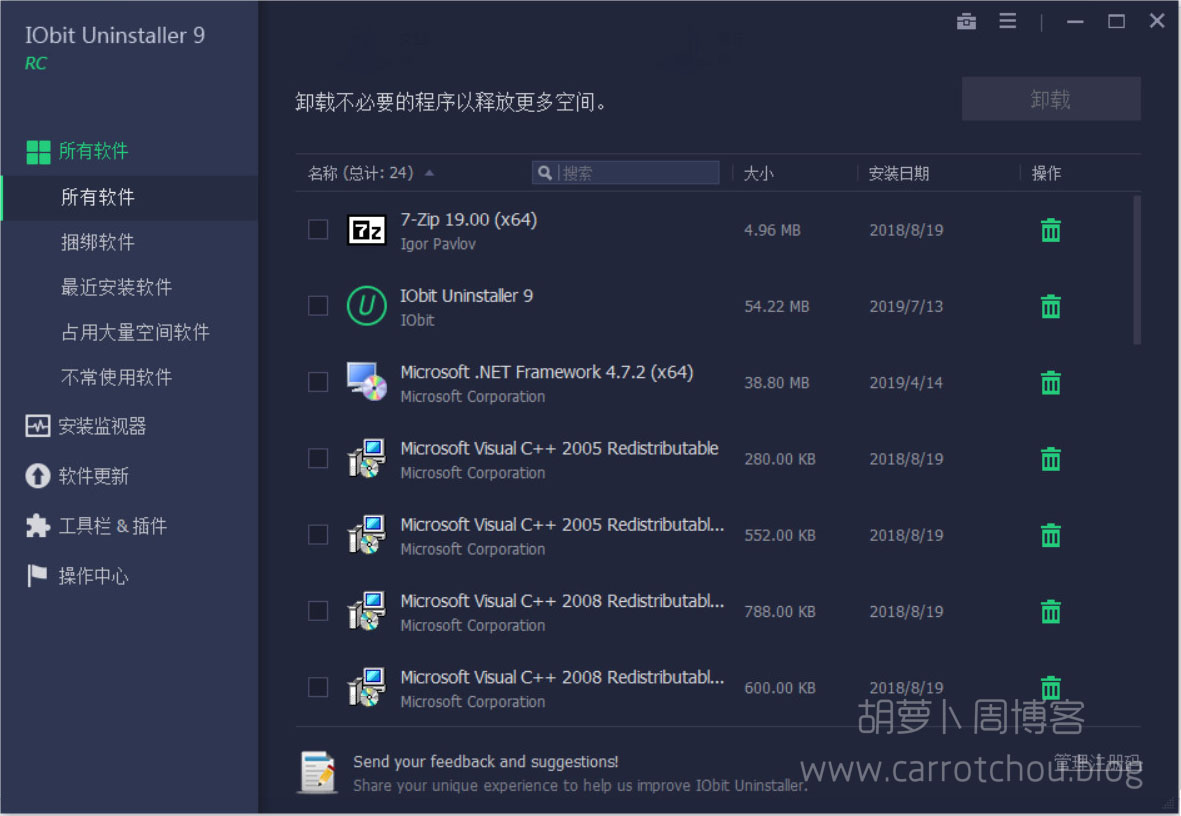The height and width of the screenshot is (816, 1181).
Task: Open the hamburger options menu
Action: click(1007, 21)
